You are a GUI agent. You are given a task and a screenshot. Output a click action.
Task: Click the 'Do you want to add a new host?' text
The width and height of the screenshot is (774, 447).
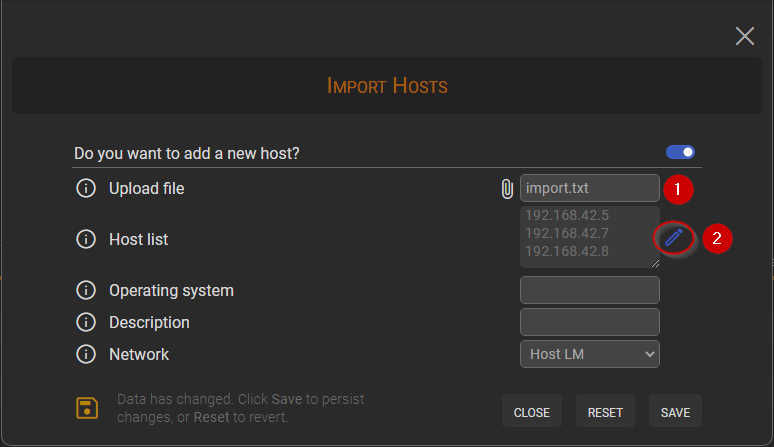(x=187, y=153)
